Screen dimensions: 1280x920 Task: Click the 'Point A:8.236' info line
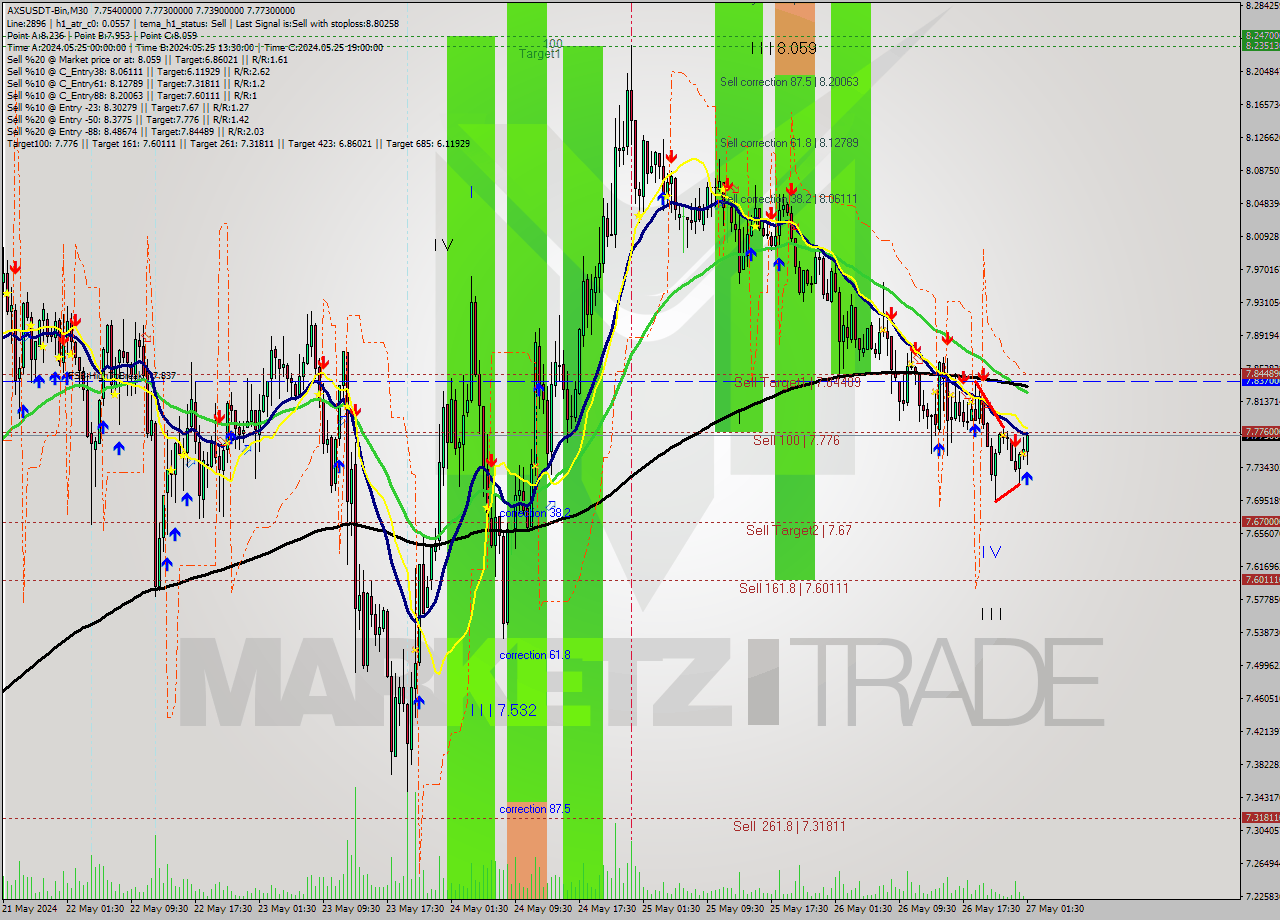coord(102,36)
